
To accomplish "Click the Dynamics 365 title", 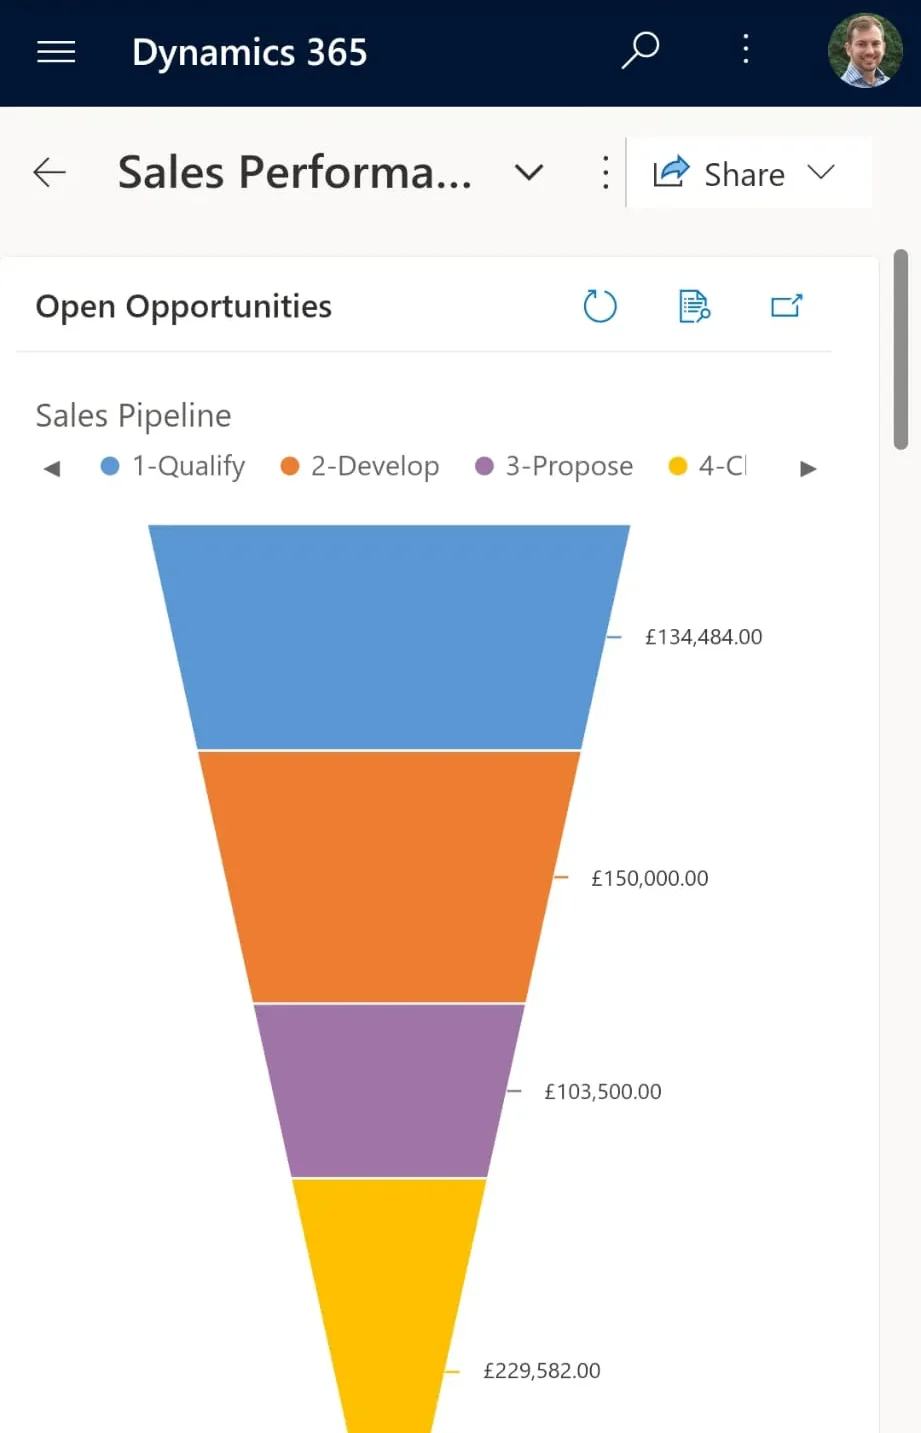I will pos(250,52).
